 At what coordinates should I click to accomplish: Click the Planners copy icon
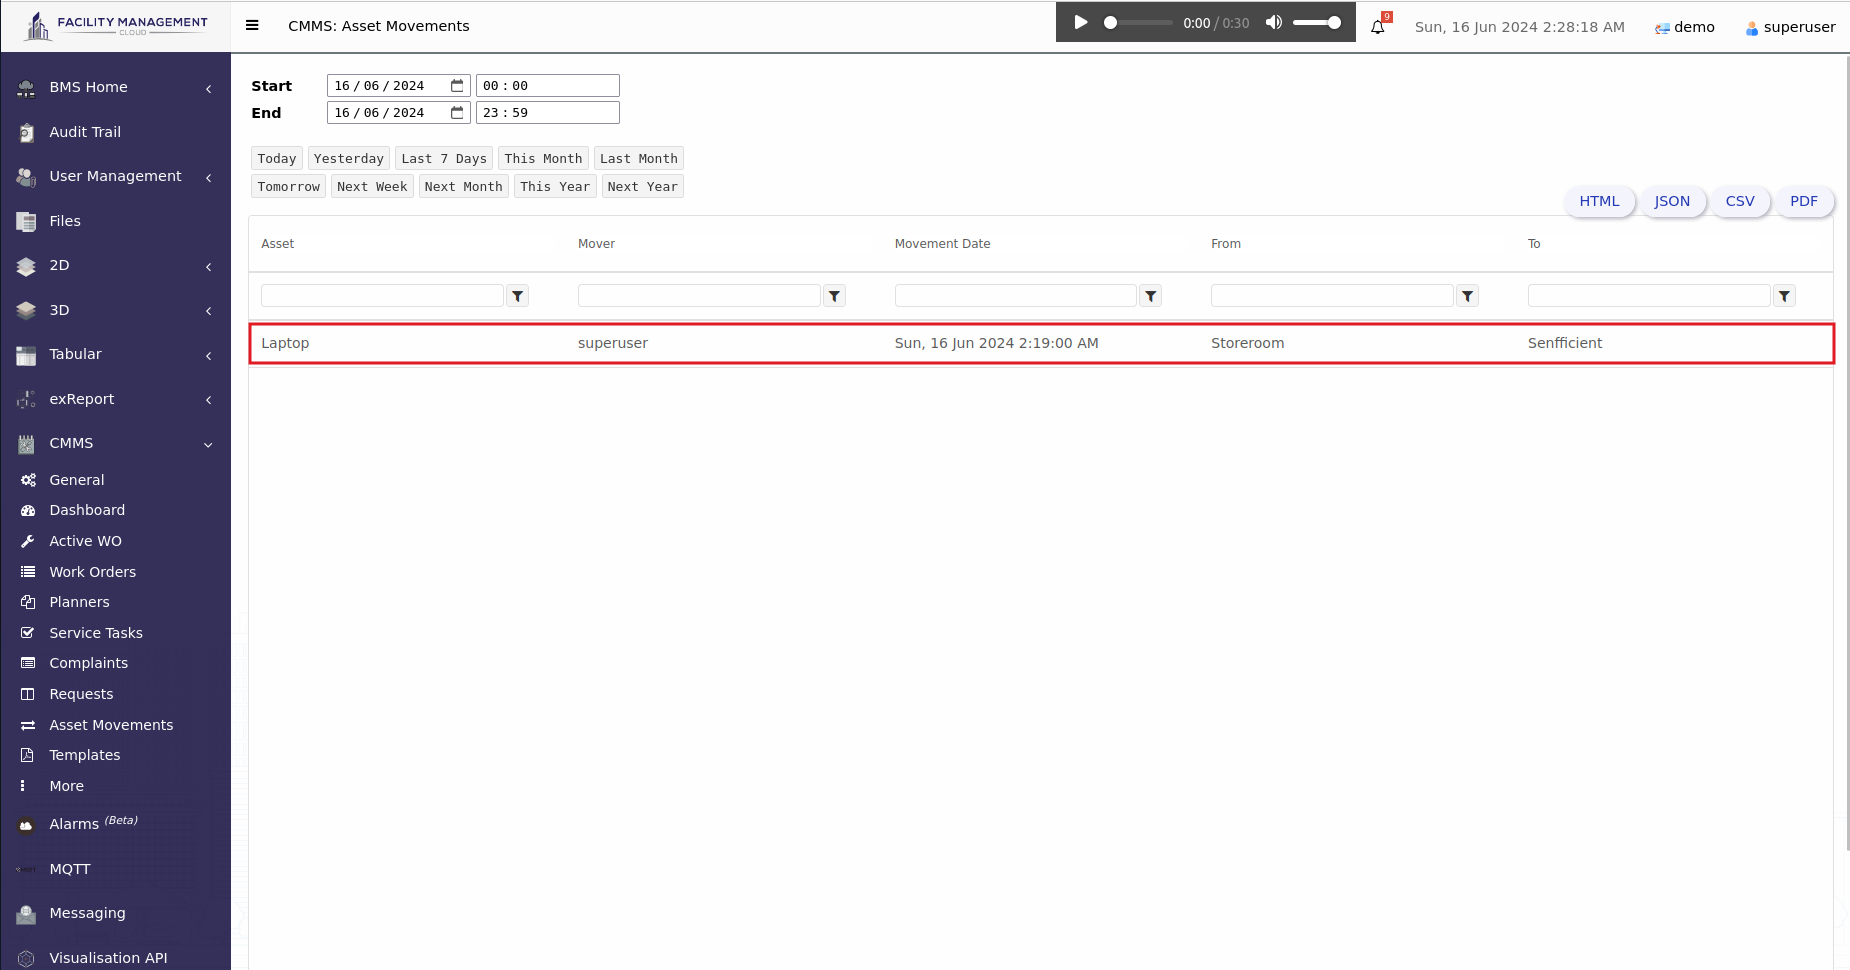[x=28, y=602]
